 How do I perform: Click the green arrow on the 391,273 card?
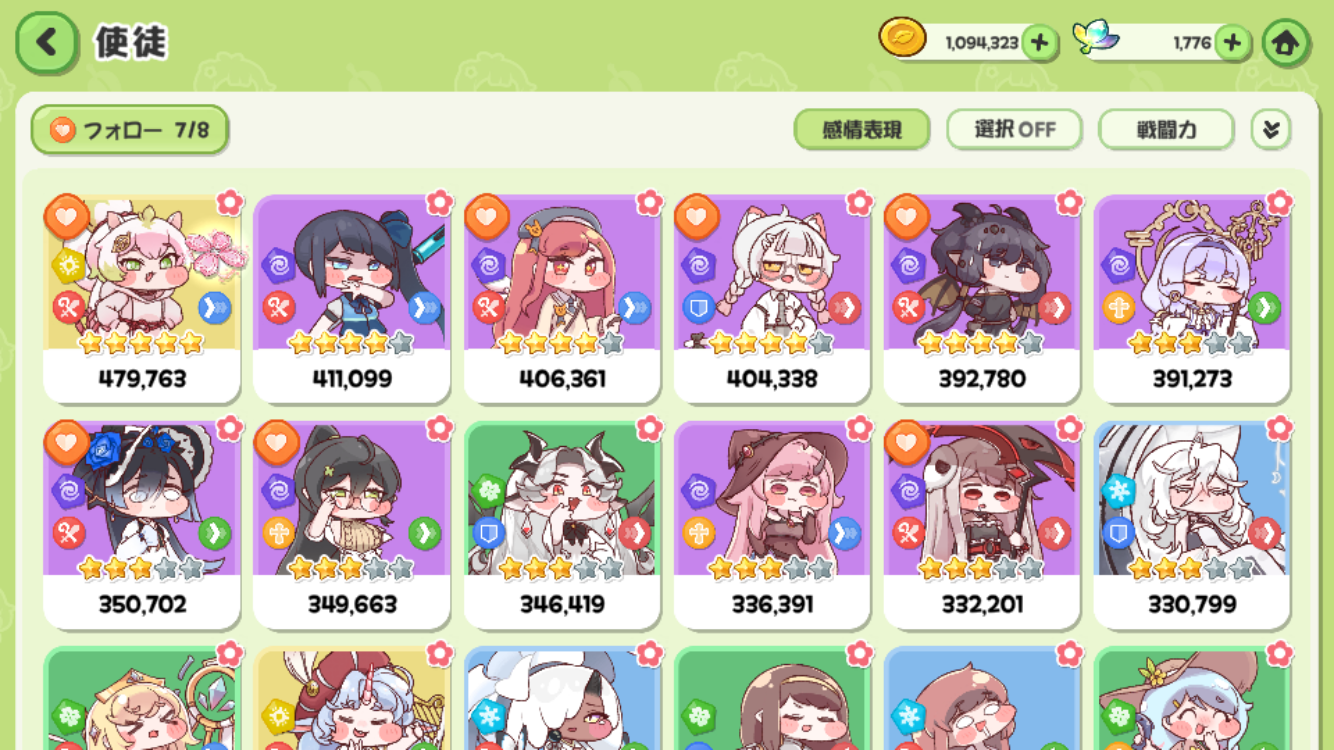click(x=1264, y=307)
